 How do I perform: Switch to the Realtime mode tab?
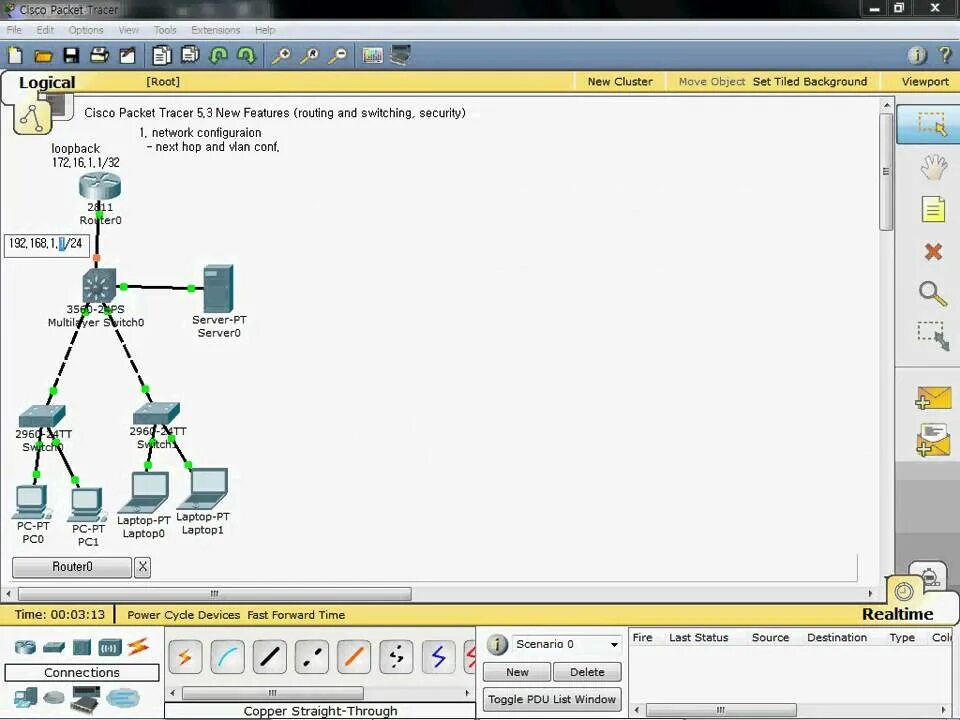(897, 613)
